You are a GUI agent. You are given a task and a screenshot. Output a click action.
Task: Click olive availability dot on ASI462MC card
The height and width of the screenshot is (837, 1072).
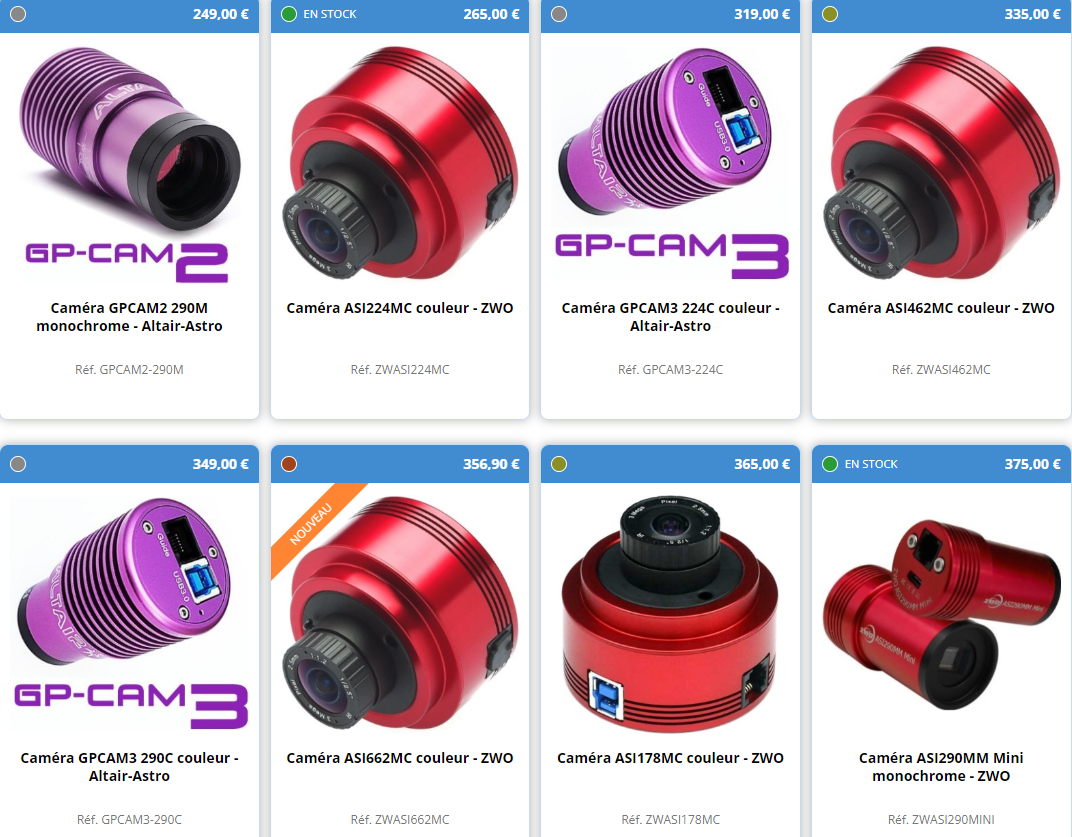[x=830, y=14]
